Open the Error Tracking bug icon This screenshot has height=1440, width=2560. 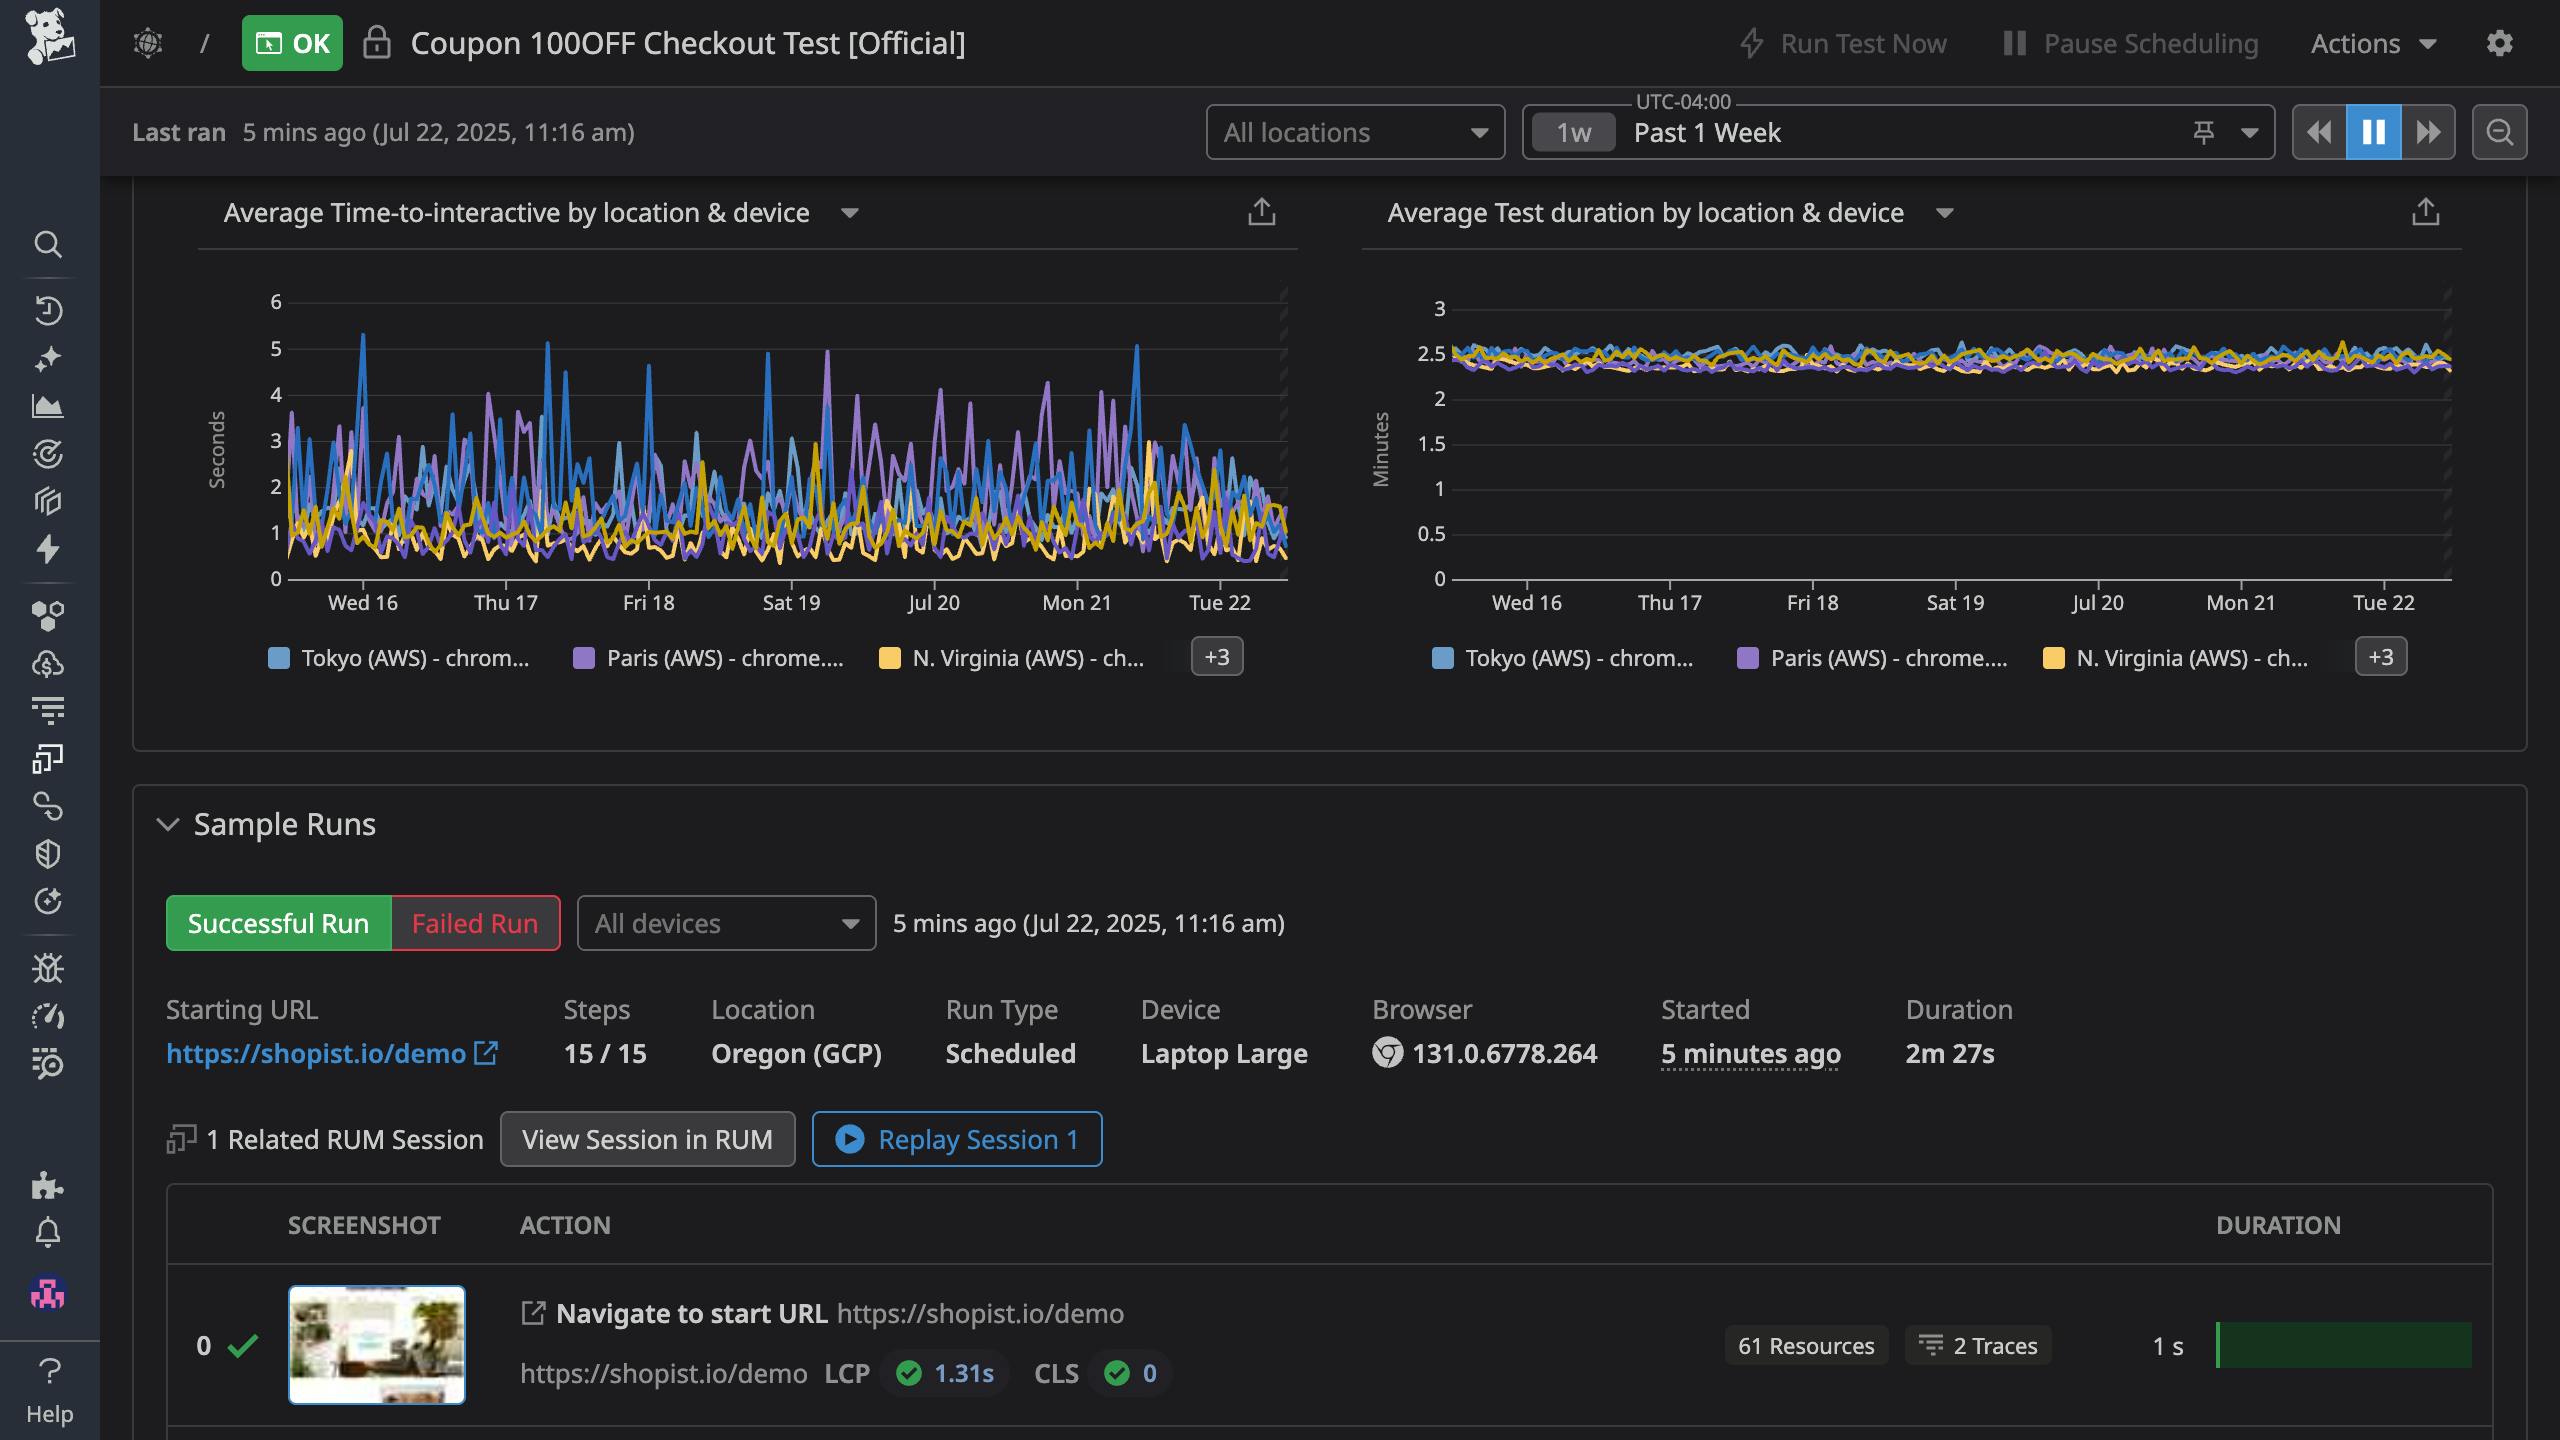(49, 968)
